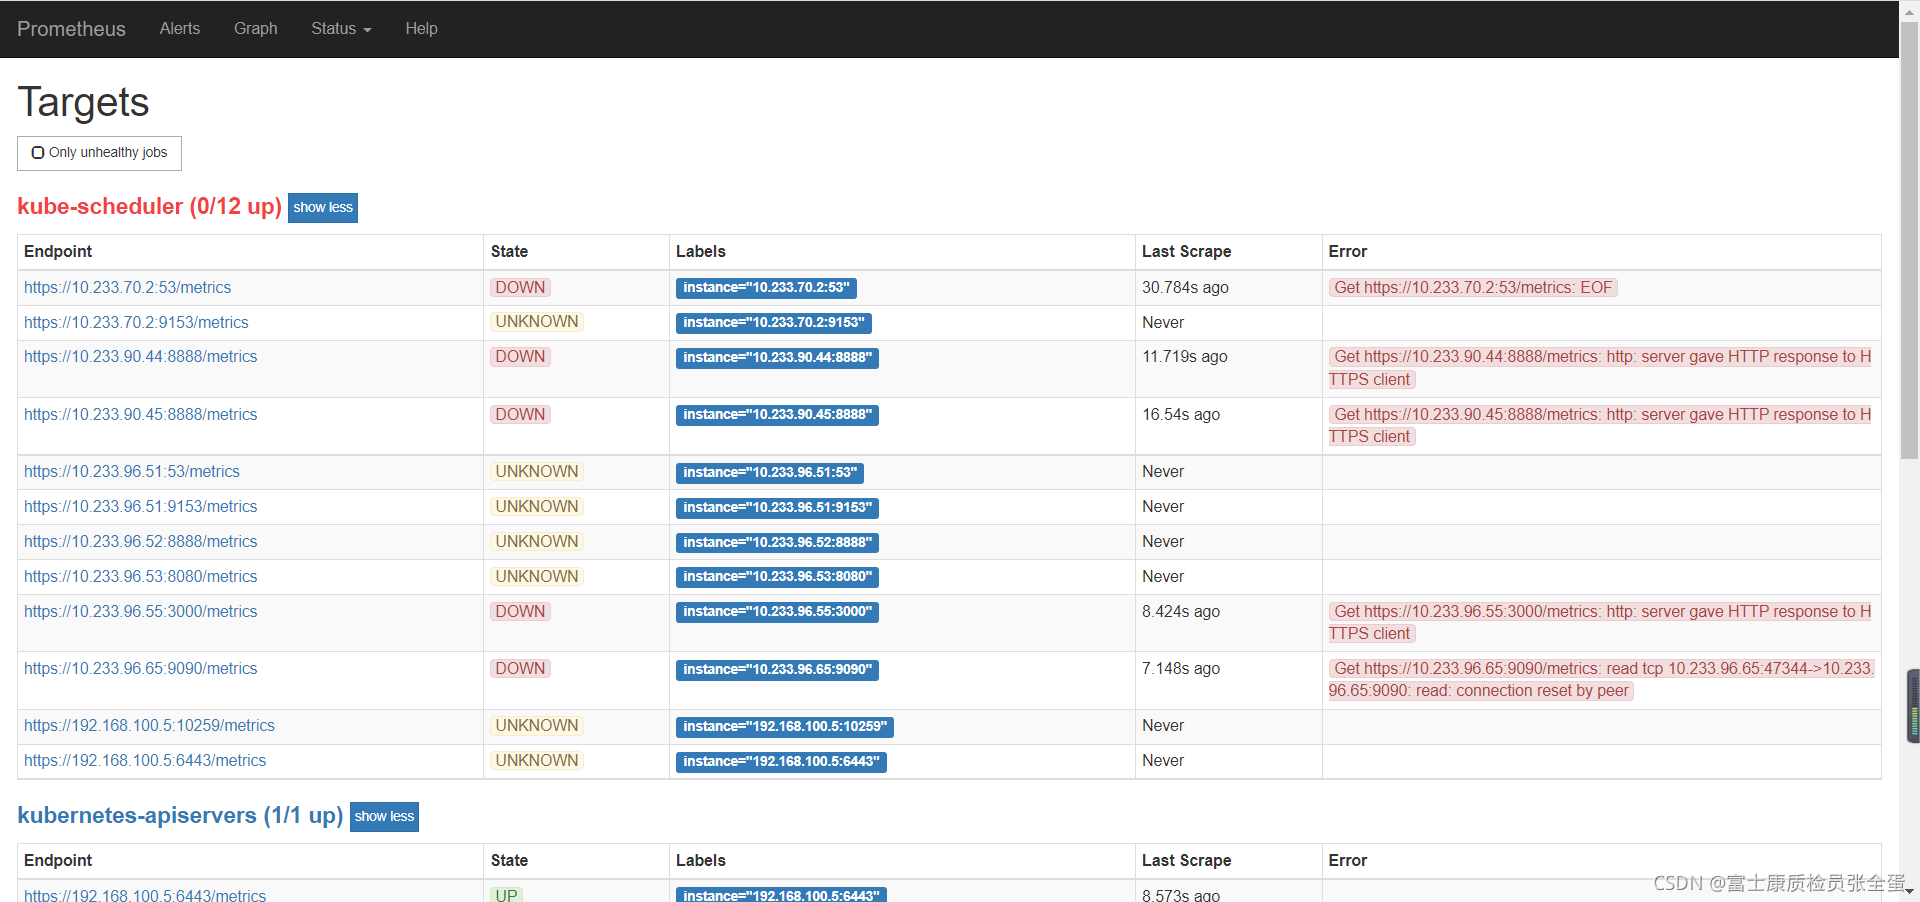
Task: Click the instance="192.168.100.5:10259" label badge
Action: click(x=785, y=727)
